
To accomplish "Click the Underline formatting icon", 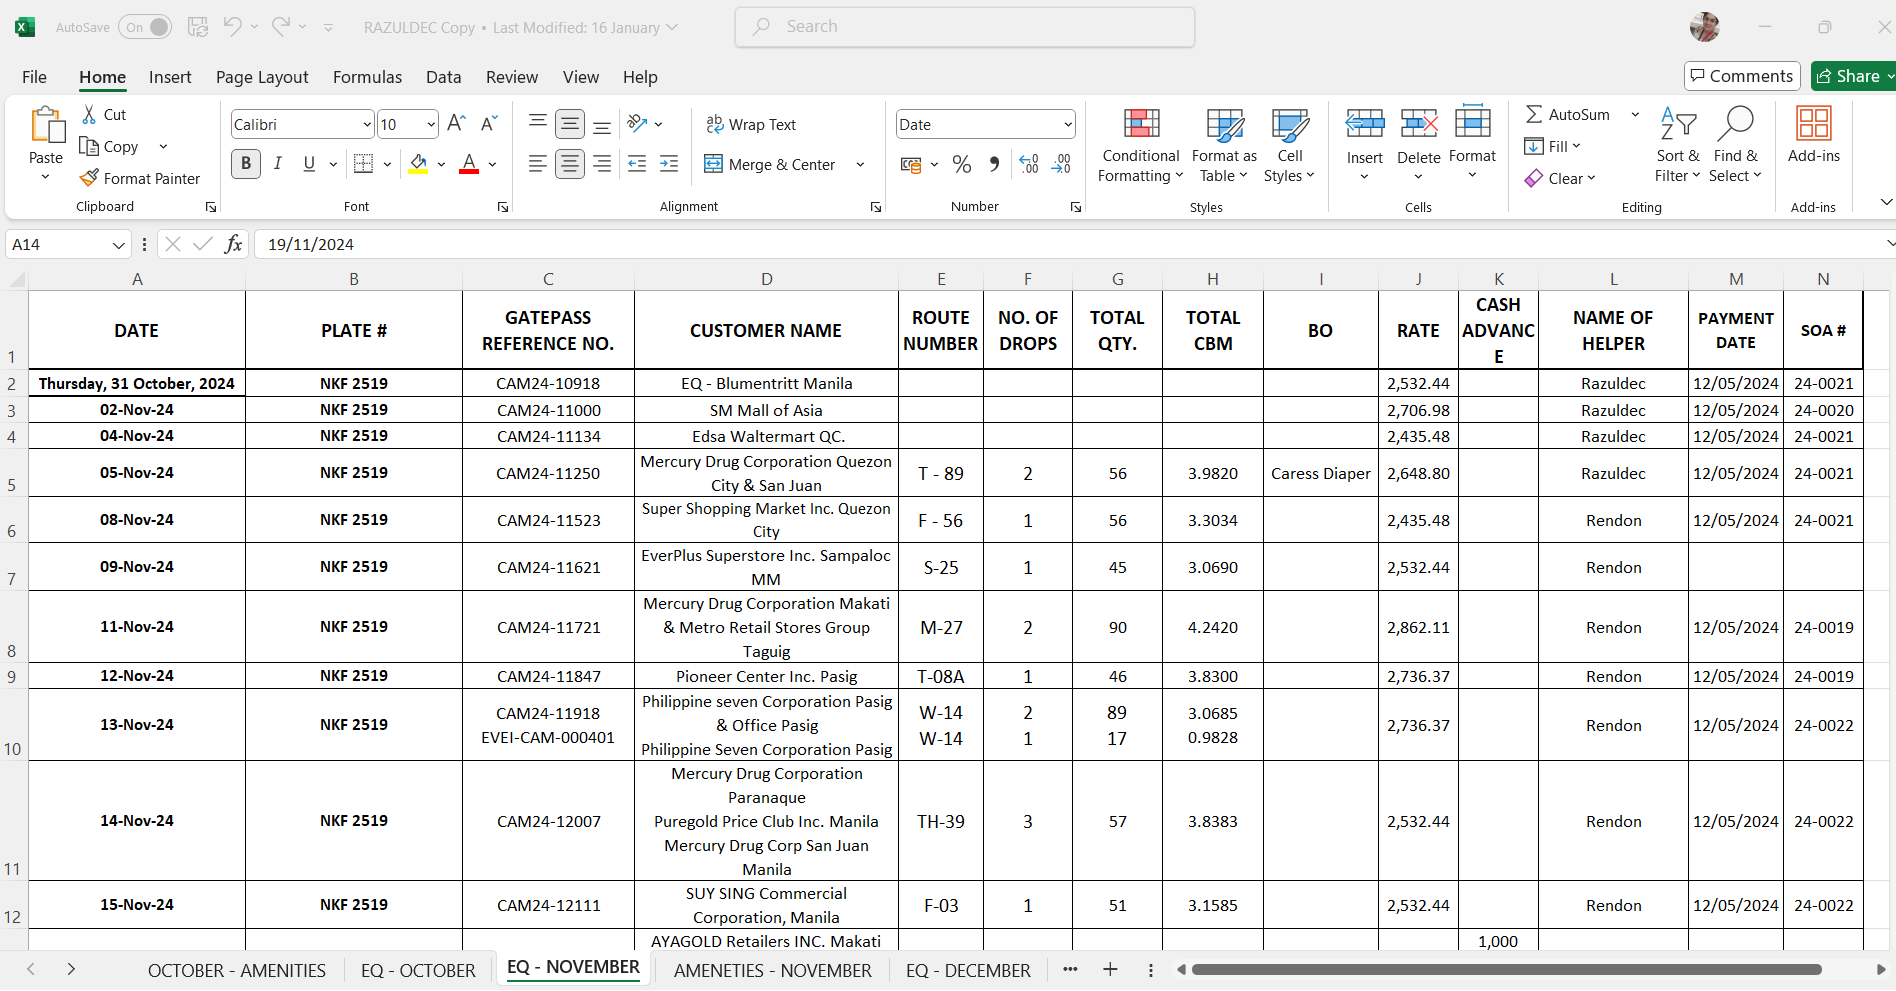I will click(309, 164).
